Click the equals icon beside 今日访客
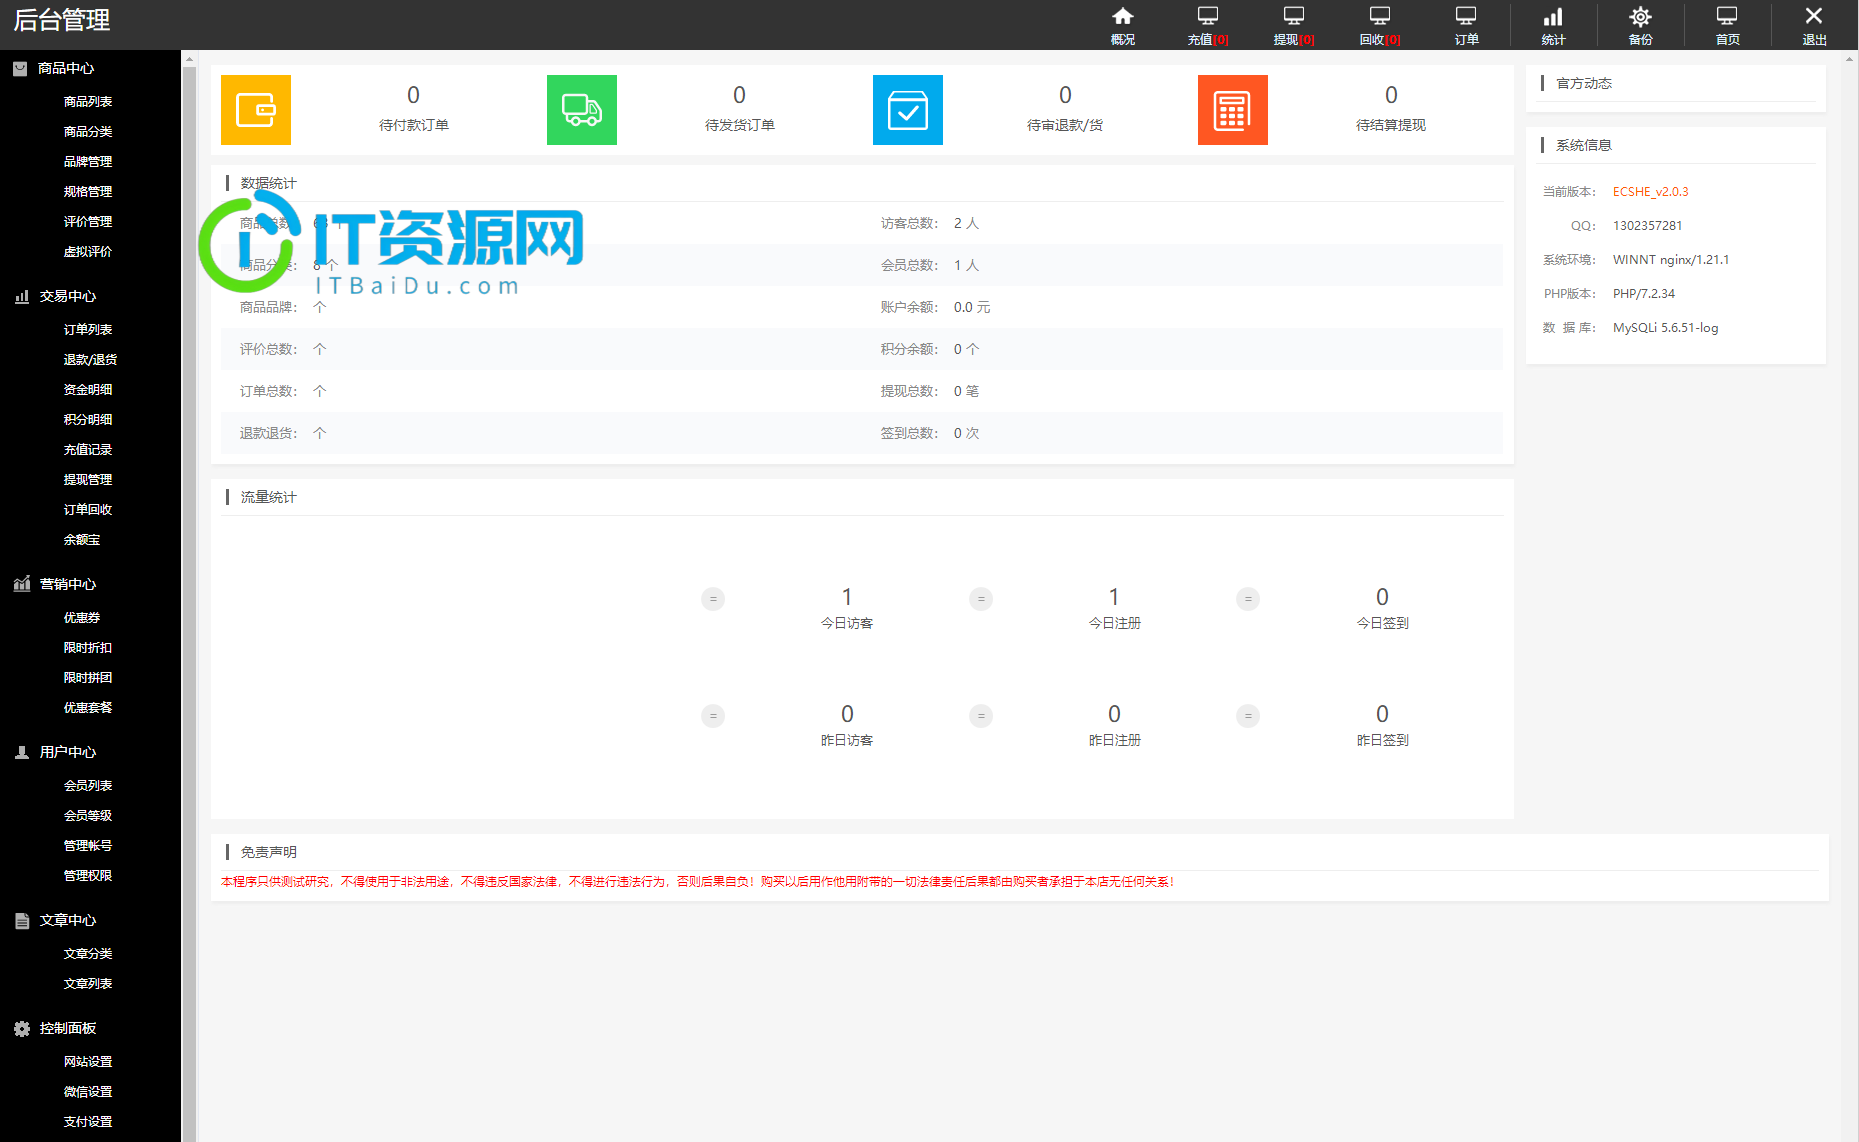Viewport: 1859px width, 1142px height. pos(713,599)
